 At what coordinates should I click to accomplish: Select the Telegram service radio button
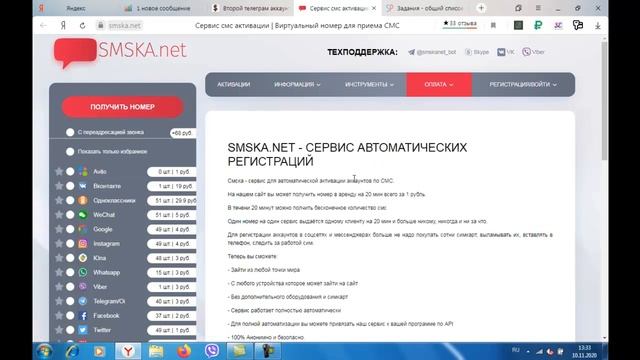pos(70,301)
